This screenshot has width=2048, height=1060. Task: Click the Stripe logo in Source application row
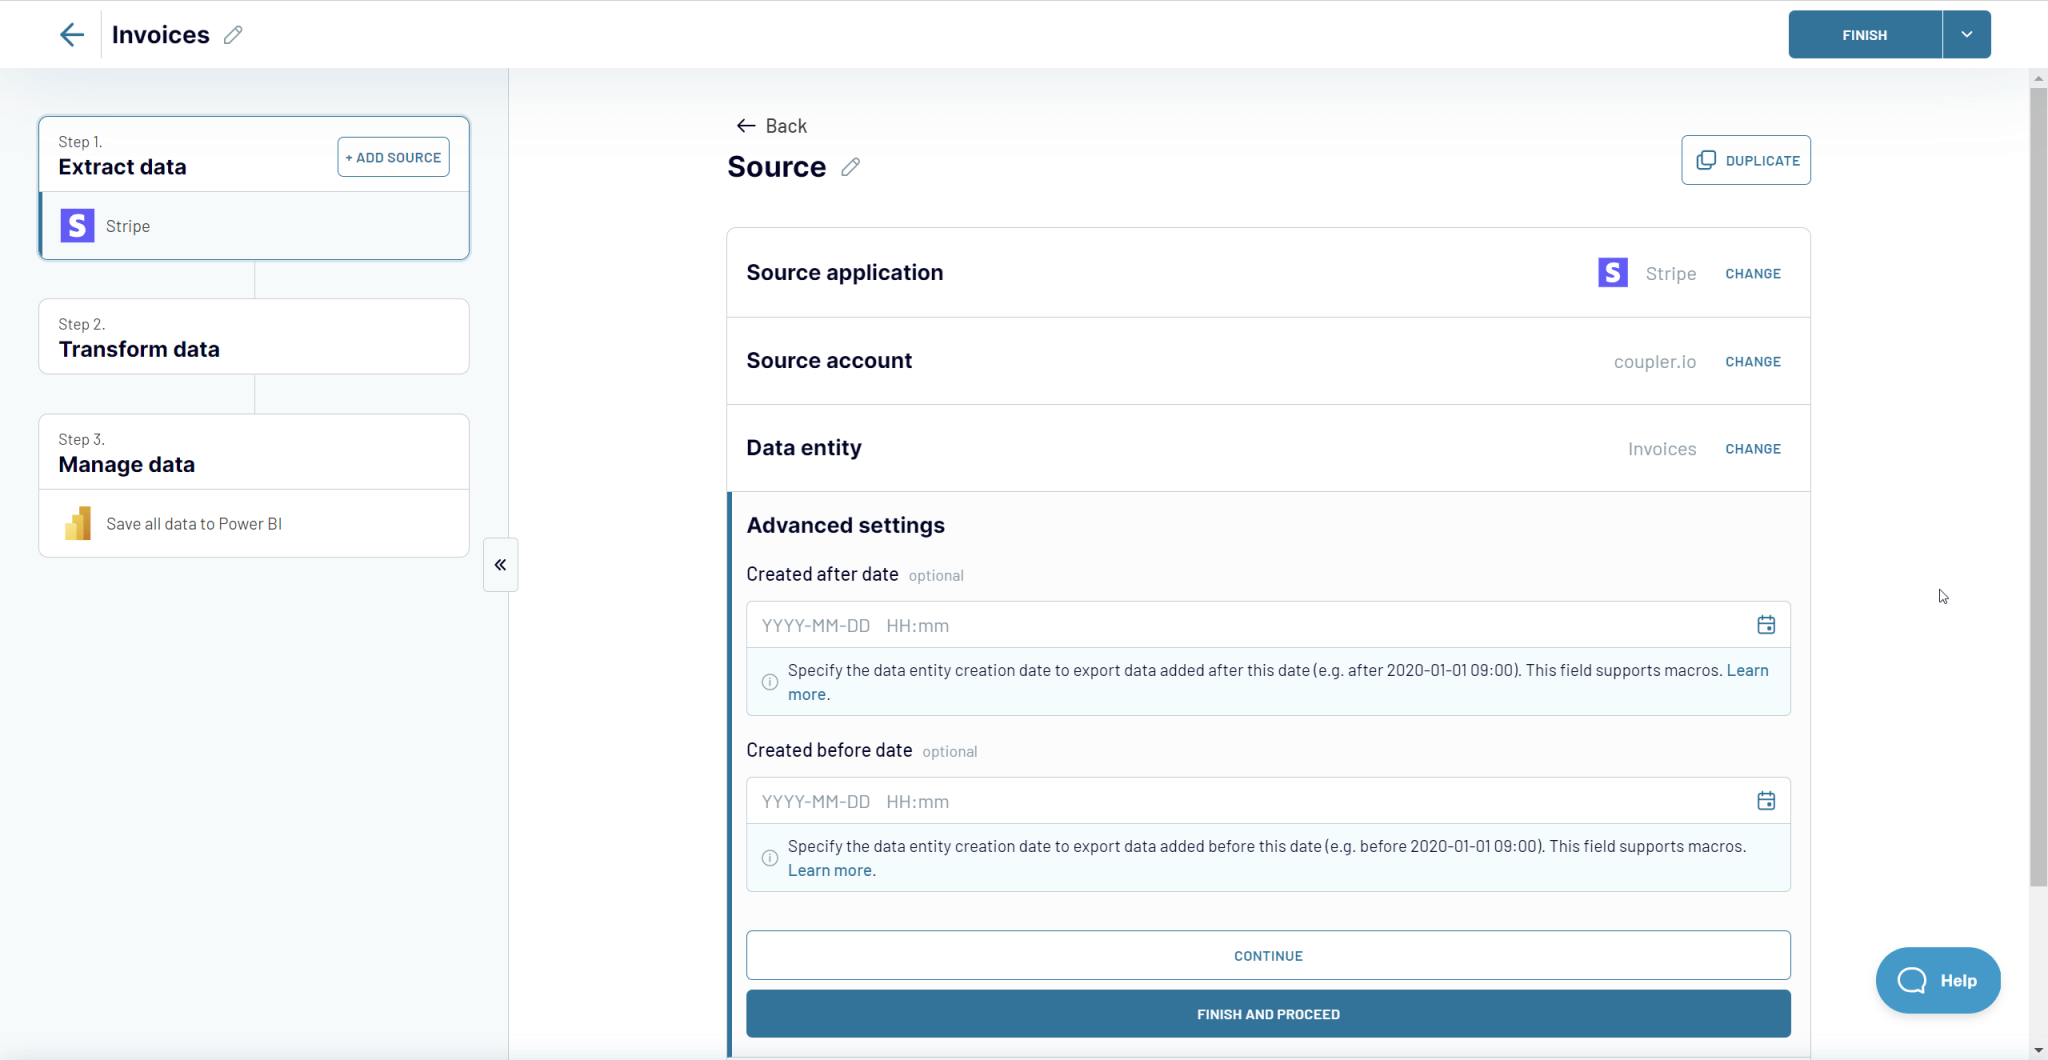[1611, 272]
